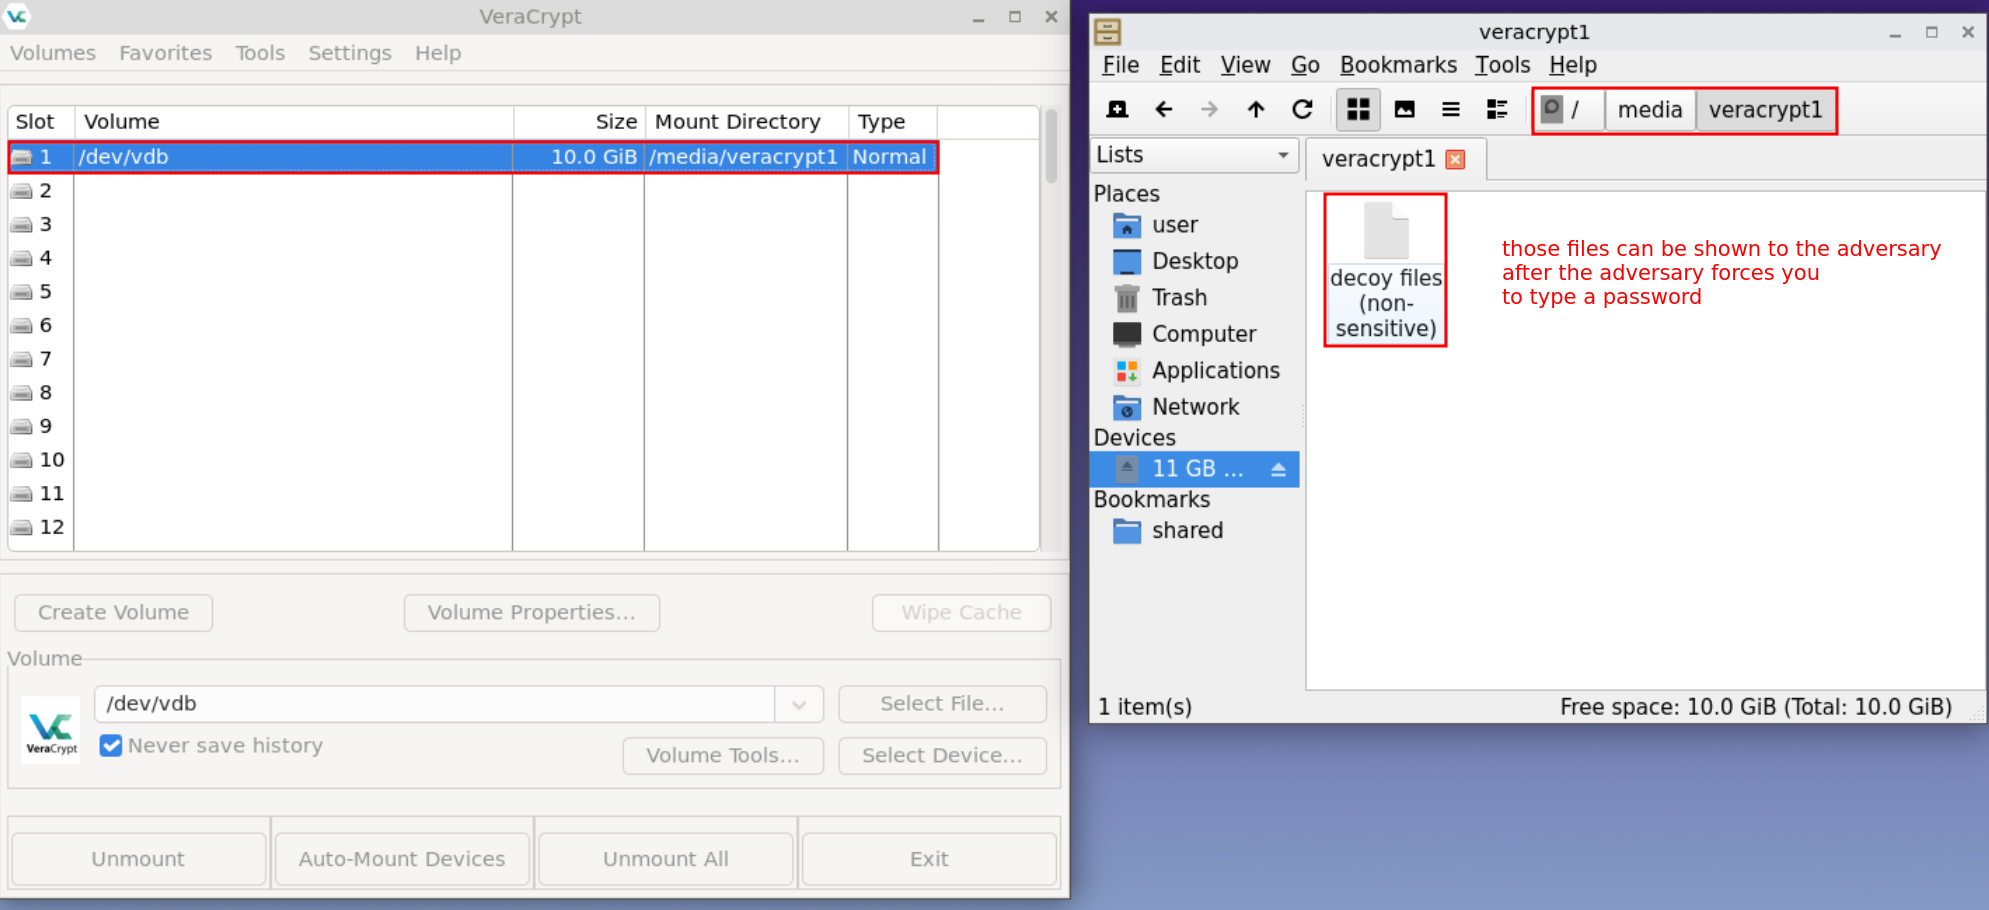This screenshot has width=1989, height=910.
Task: Switch to icon view mode
Action: [1358, 109]
